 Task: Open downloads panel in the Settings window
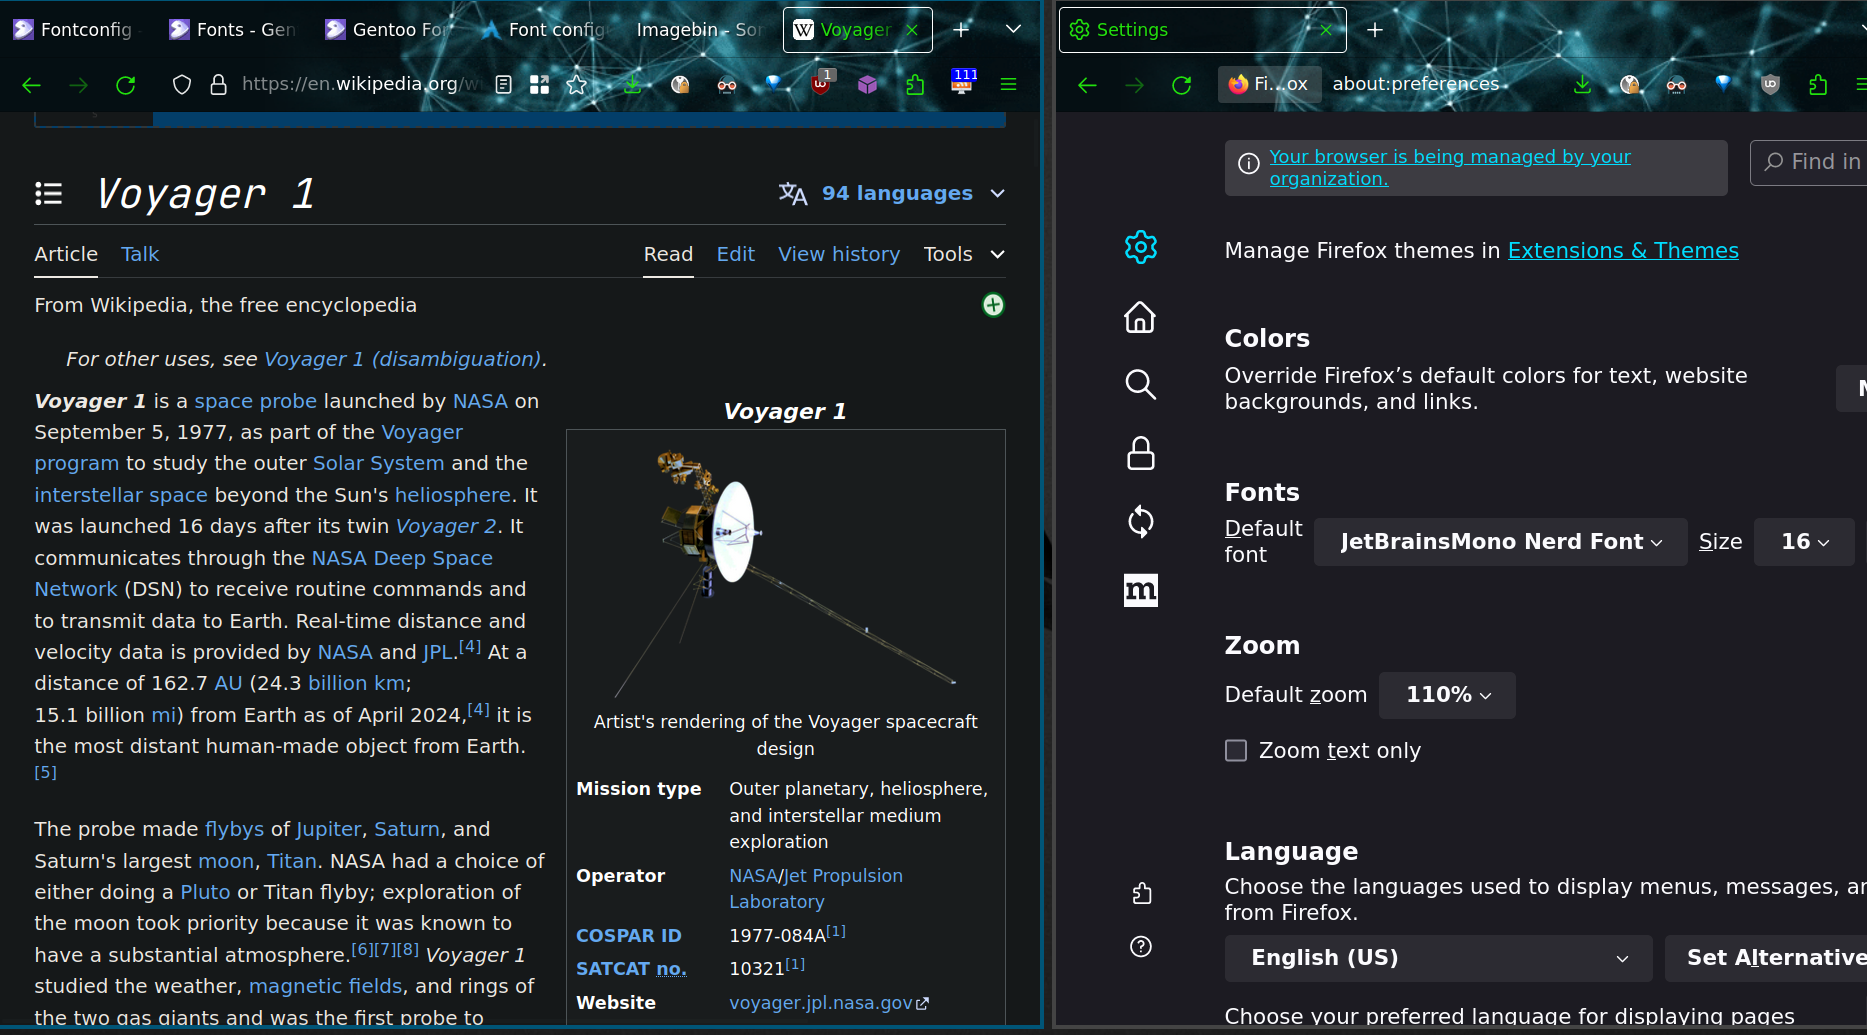tap(1582, 85)
